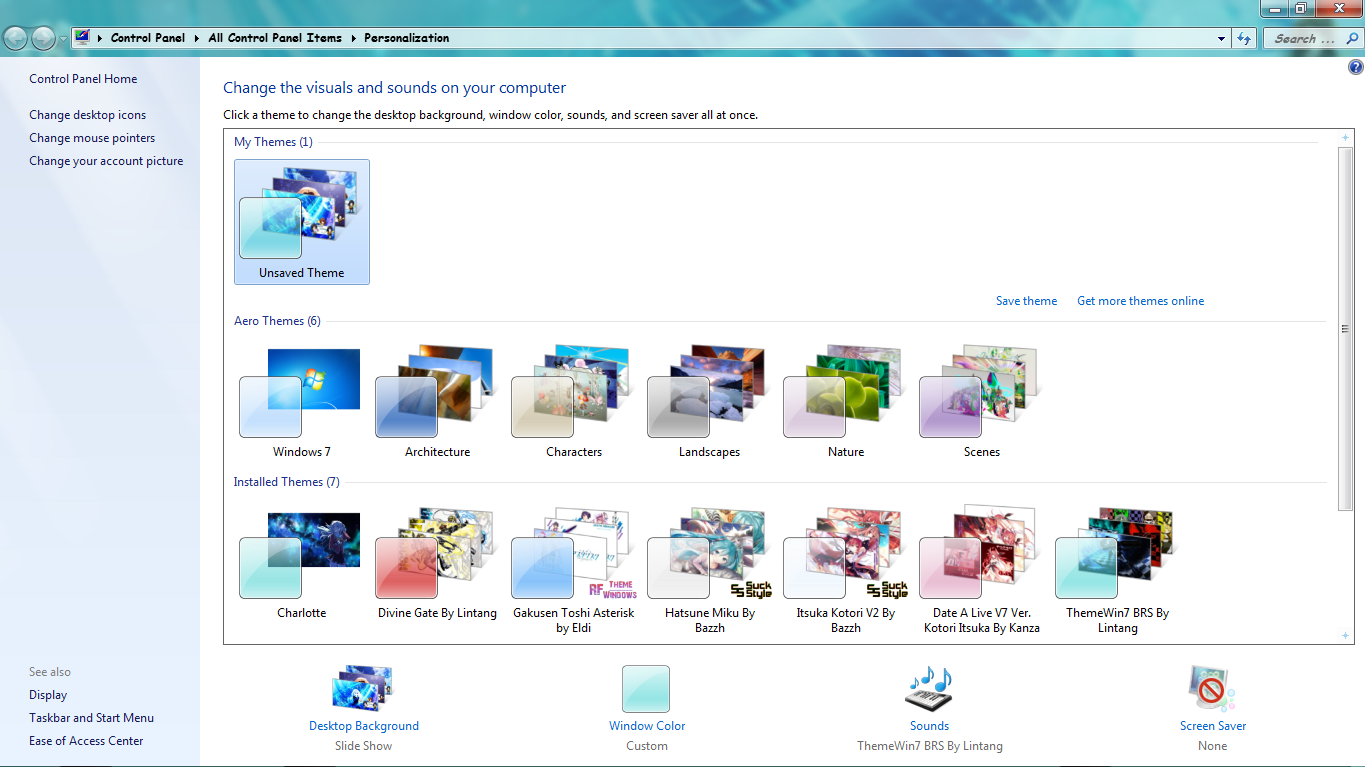This screenshot has width=1365, height=767.
Task: Open the Sounds link
Action: click(x=929, y=726)
